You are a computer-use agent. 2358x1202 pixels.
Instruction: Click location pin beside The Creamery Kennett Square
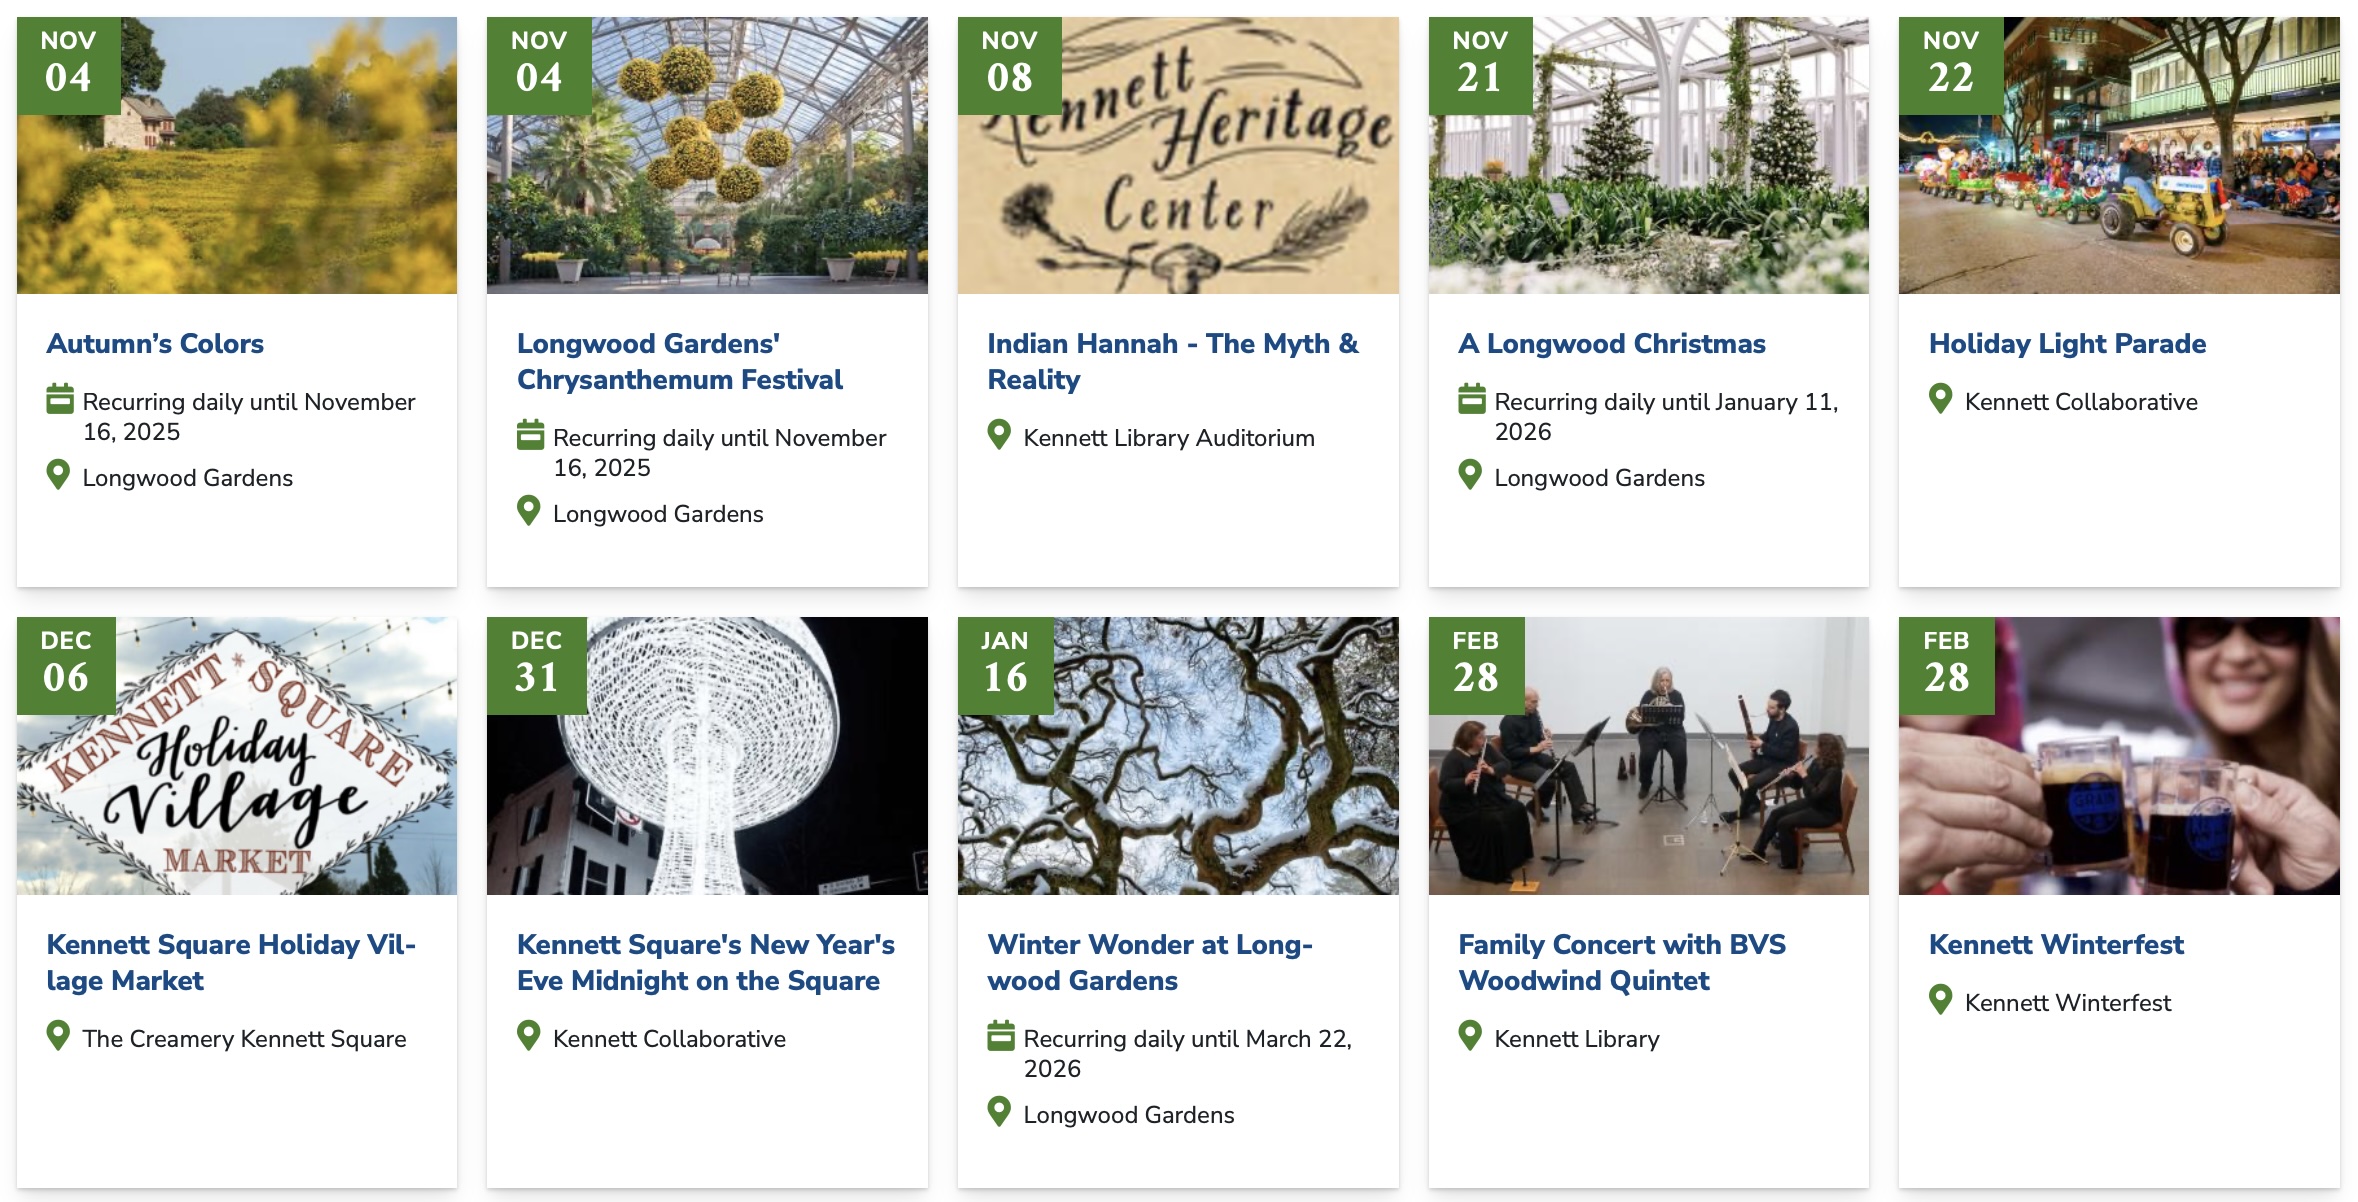point(59,1036)
